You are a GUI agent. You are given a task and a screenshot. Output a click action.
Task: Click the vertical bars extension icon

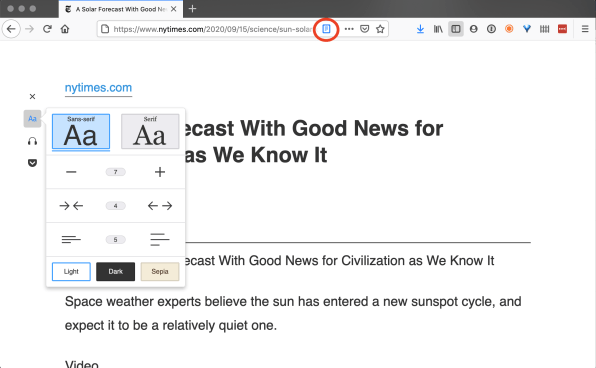click(x=544, y=29)
